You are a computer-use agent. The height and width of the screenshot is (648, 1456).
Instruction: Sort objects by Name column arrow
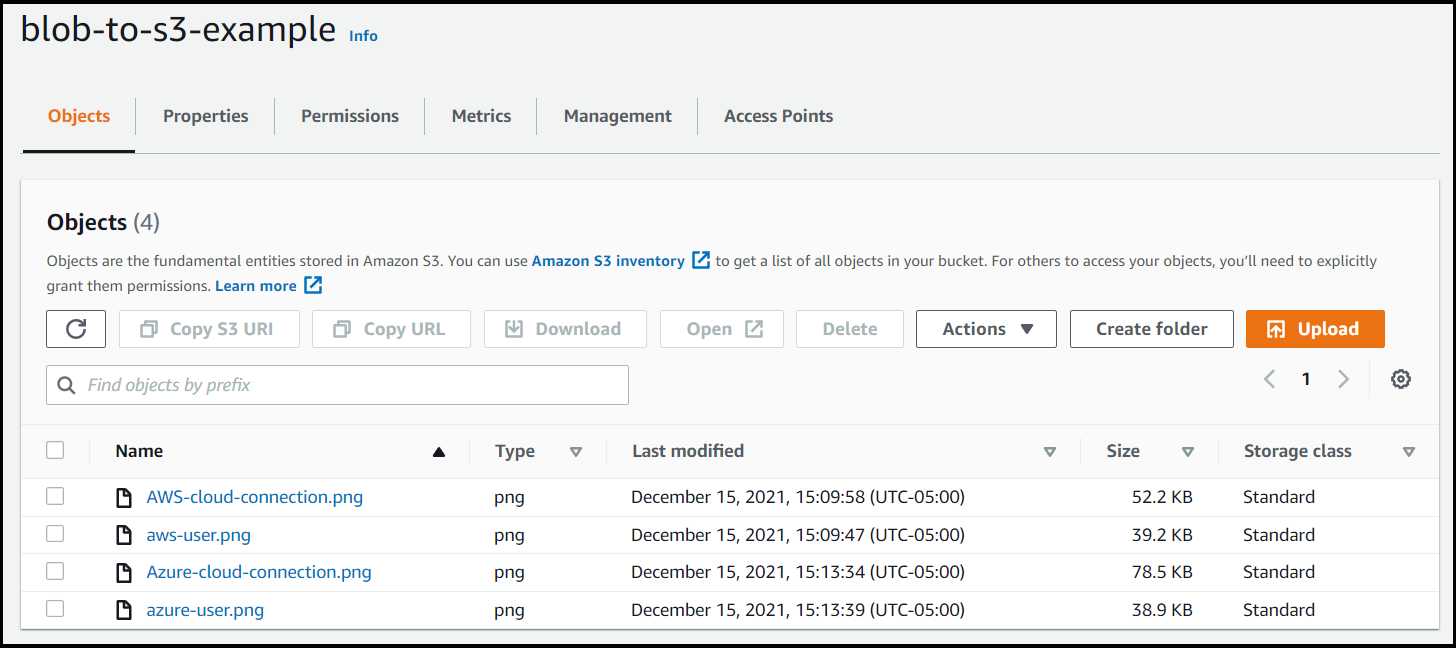click(438, 452)
